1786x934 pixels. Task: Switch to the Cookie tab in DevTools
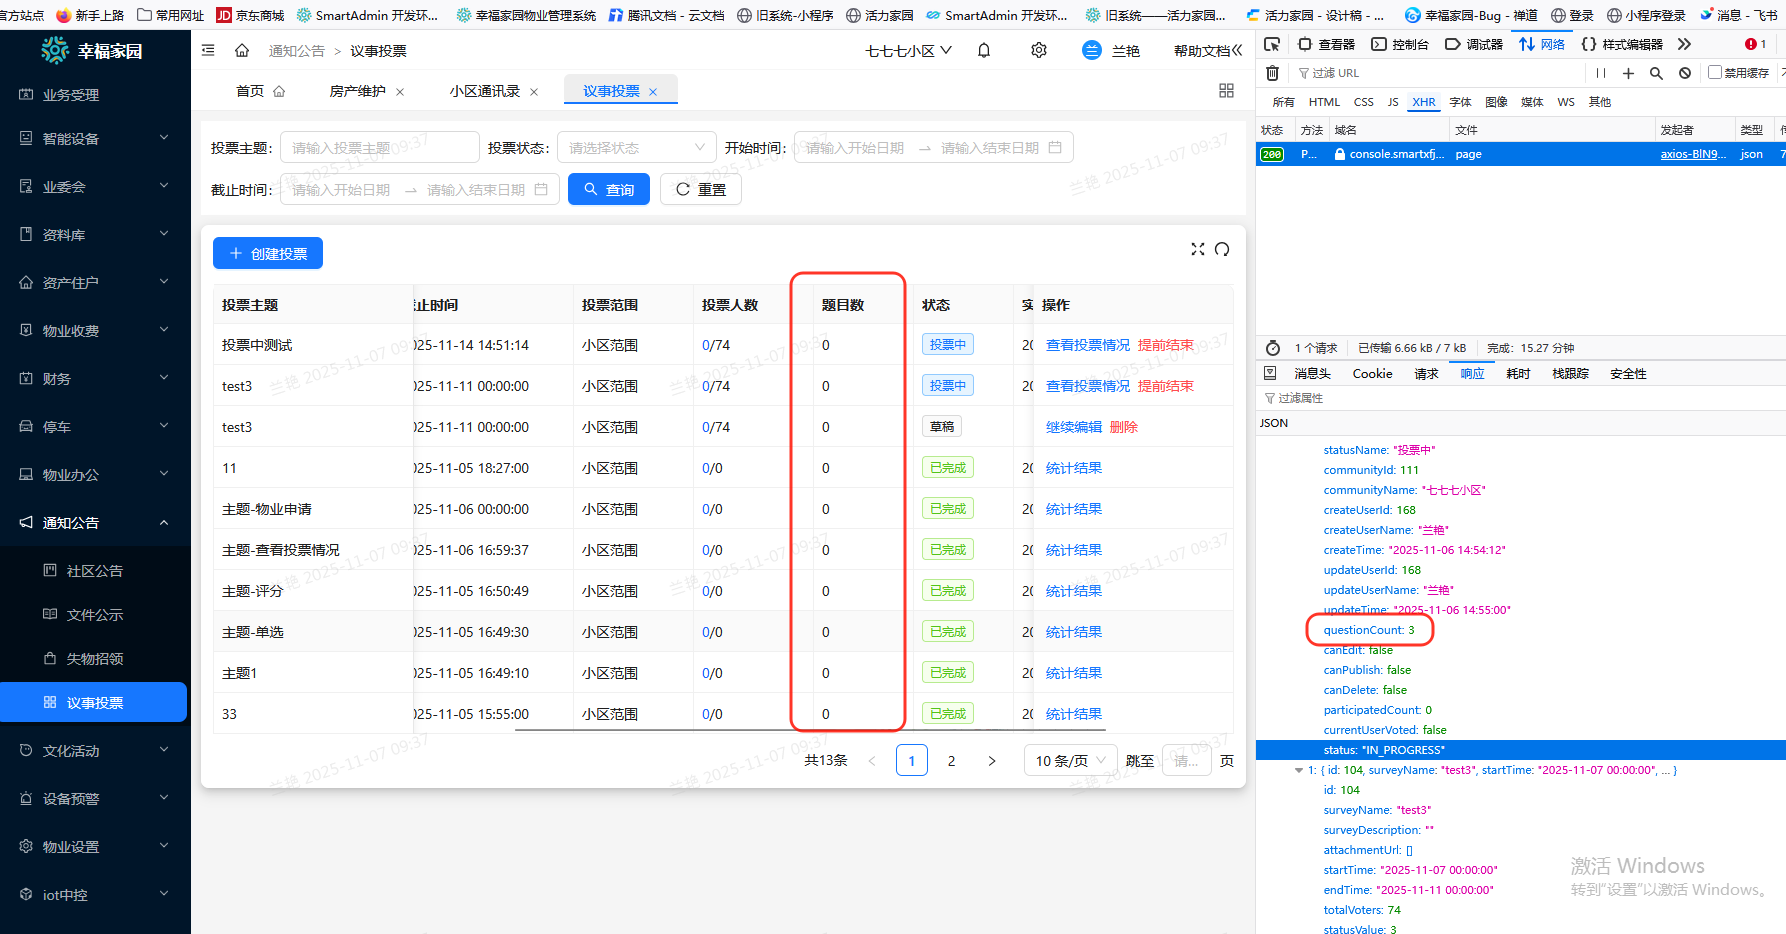(1372, 373)
